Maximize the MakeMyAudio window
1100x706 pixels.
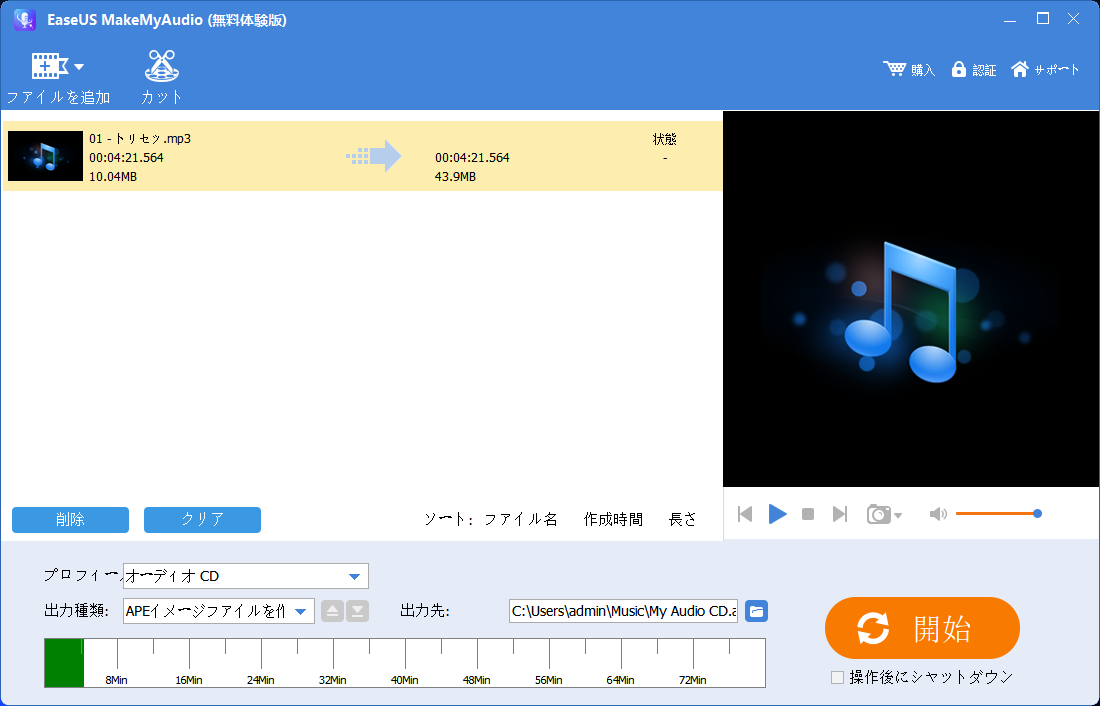click(x=1042, y=19)
